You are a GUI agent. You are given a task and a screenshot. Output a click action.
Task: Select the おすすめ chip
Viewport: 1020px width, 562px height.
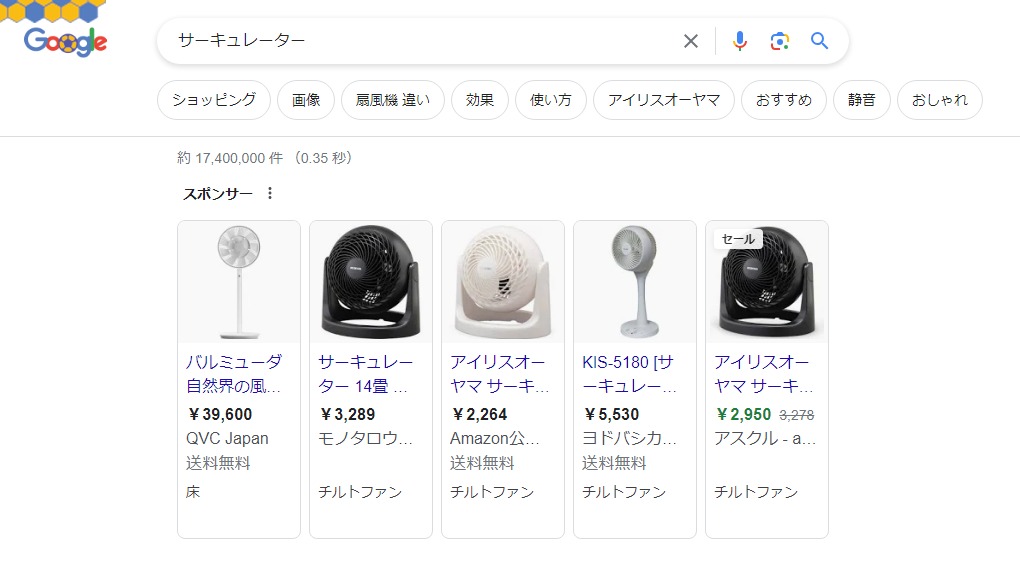tap(784, 100)
